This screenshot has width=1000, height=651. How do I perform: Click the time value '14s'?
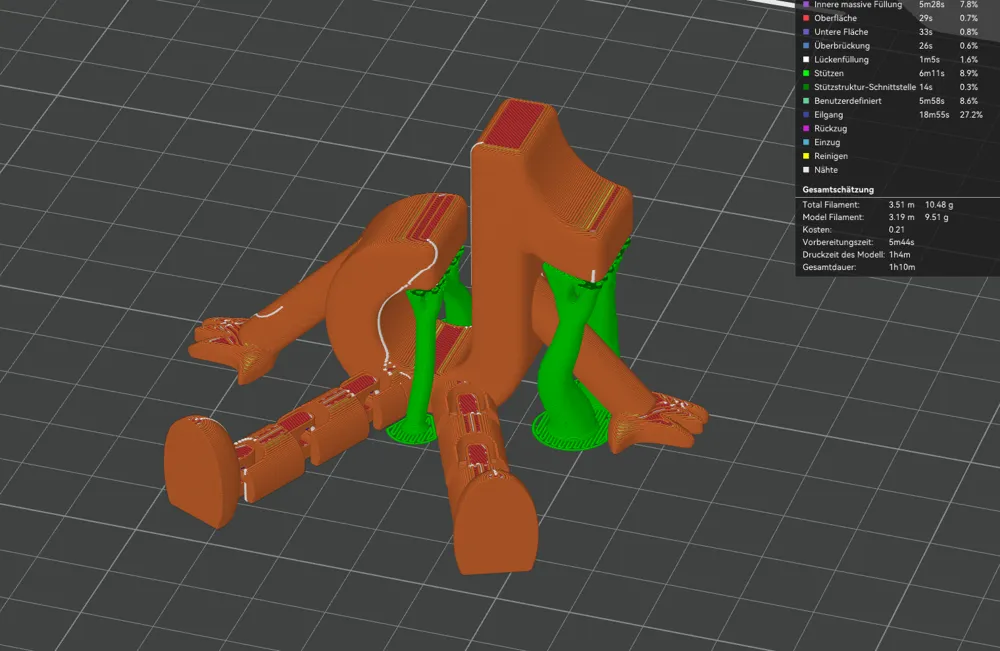[x=925, y=87]
